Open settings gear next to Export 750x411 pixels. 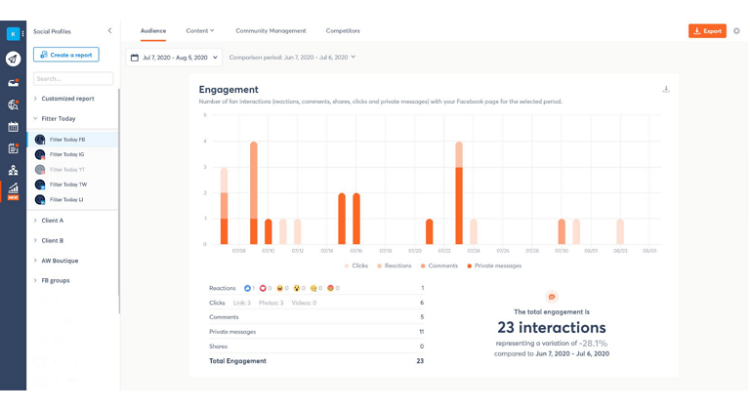(x=737, y=31)
